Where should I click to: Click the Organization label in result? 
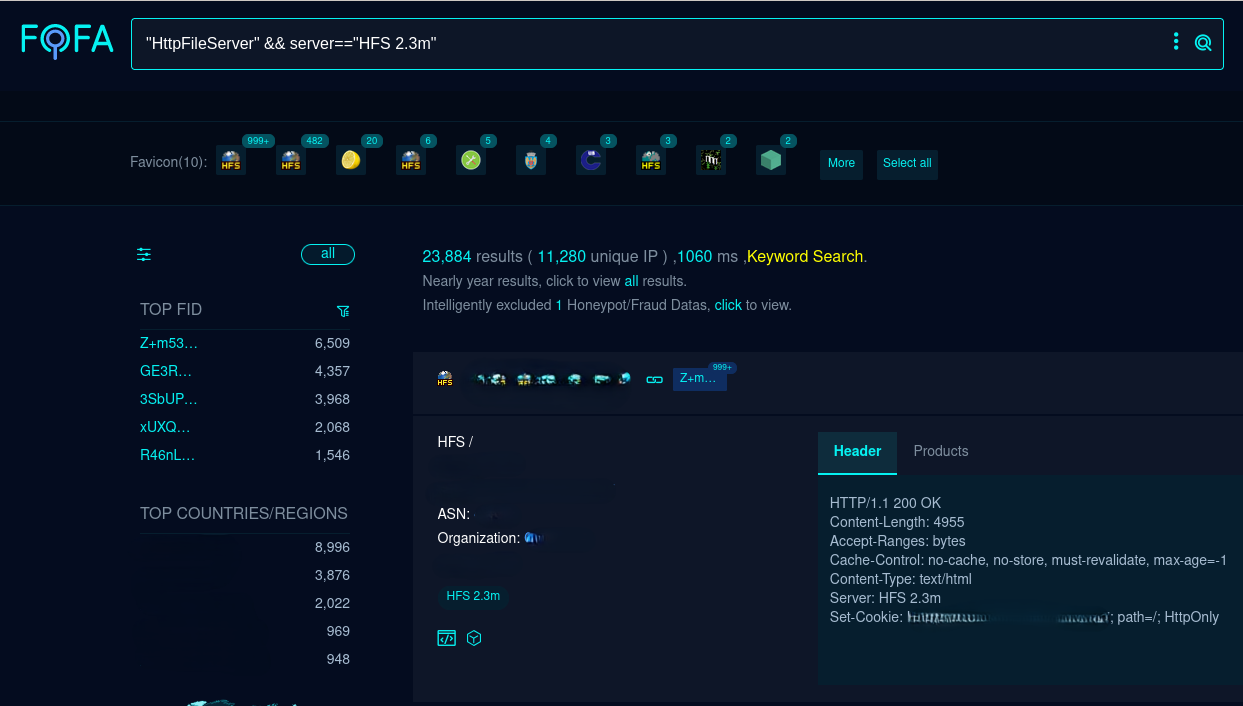coord(479,538)
